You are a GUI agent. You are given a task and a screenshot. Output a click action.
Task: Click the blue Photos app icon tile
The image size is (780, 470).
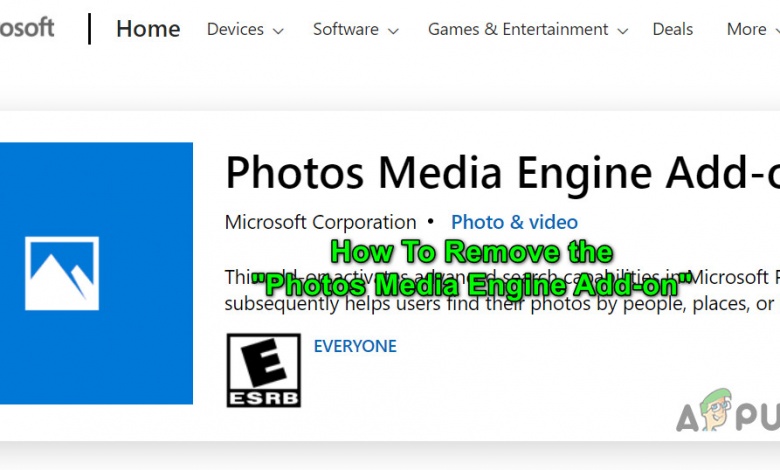[96, 273]
